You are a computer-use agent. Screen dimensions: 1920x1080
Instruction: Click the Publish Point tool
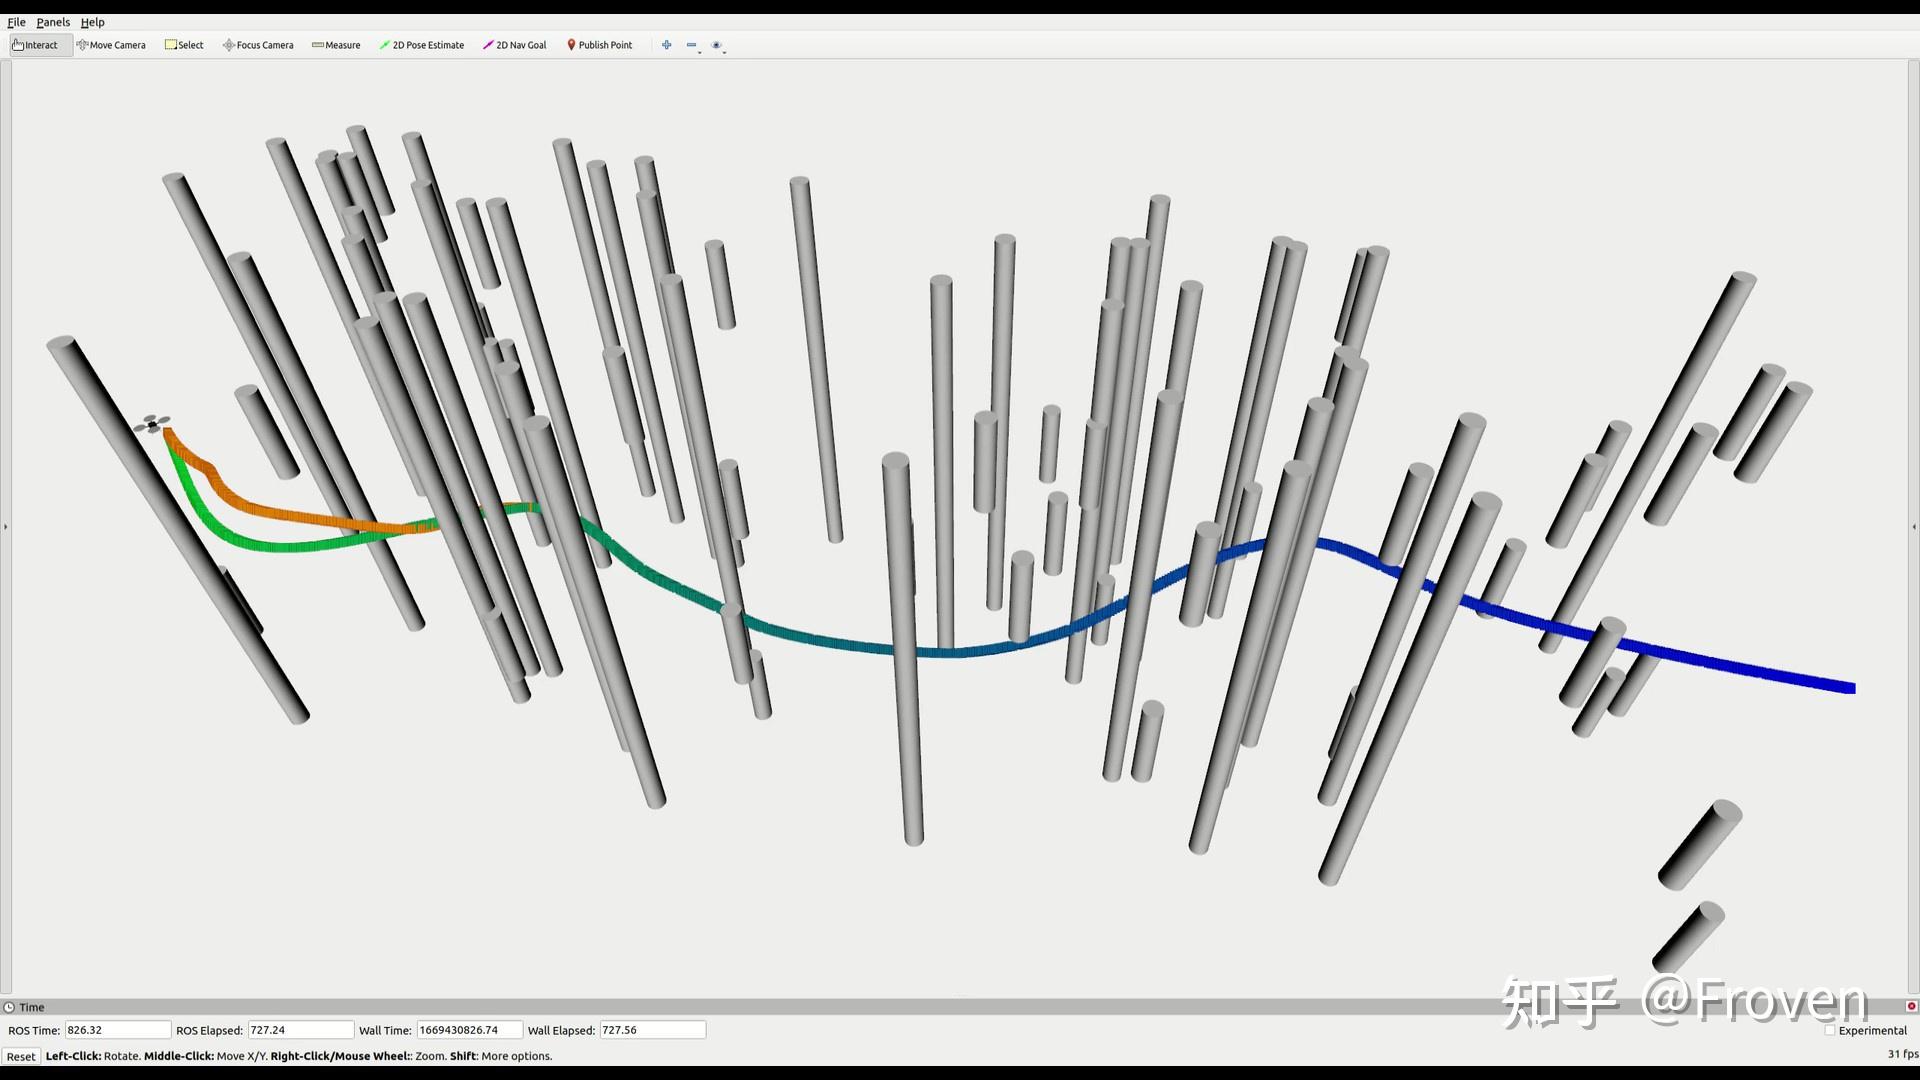(599, 45)
